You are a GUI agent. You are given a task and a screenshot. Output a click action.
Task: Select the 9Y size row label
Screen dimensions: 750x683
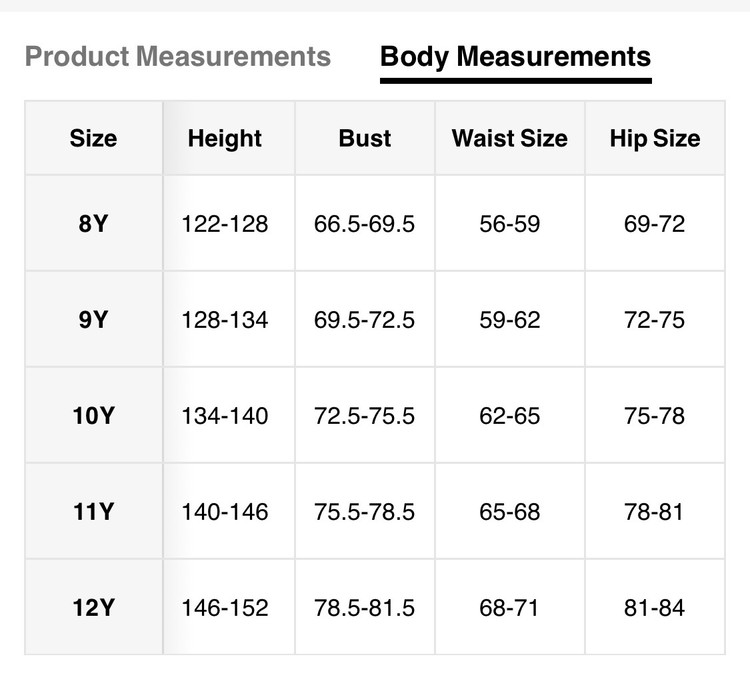(93, 320)
